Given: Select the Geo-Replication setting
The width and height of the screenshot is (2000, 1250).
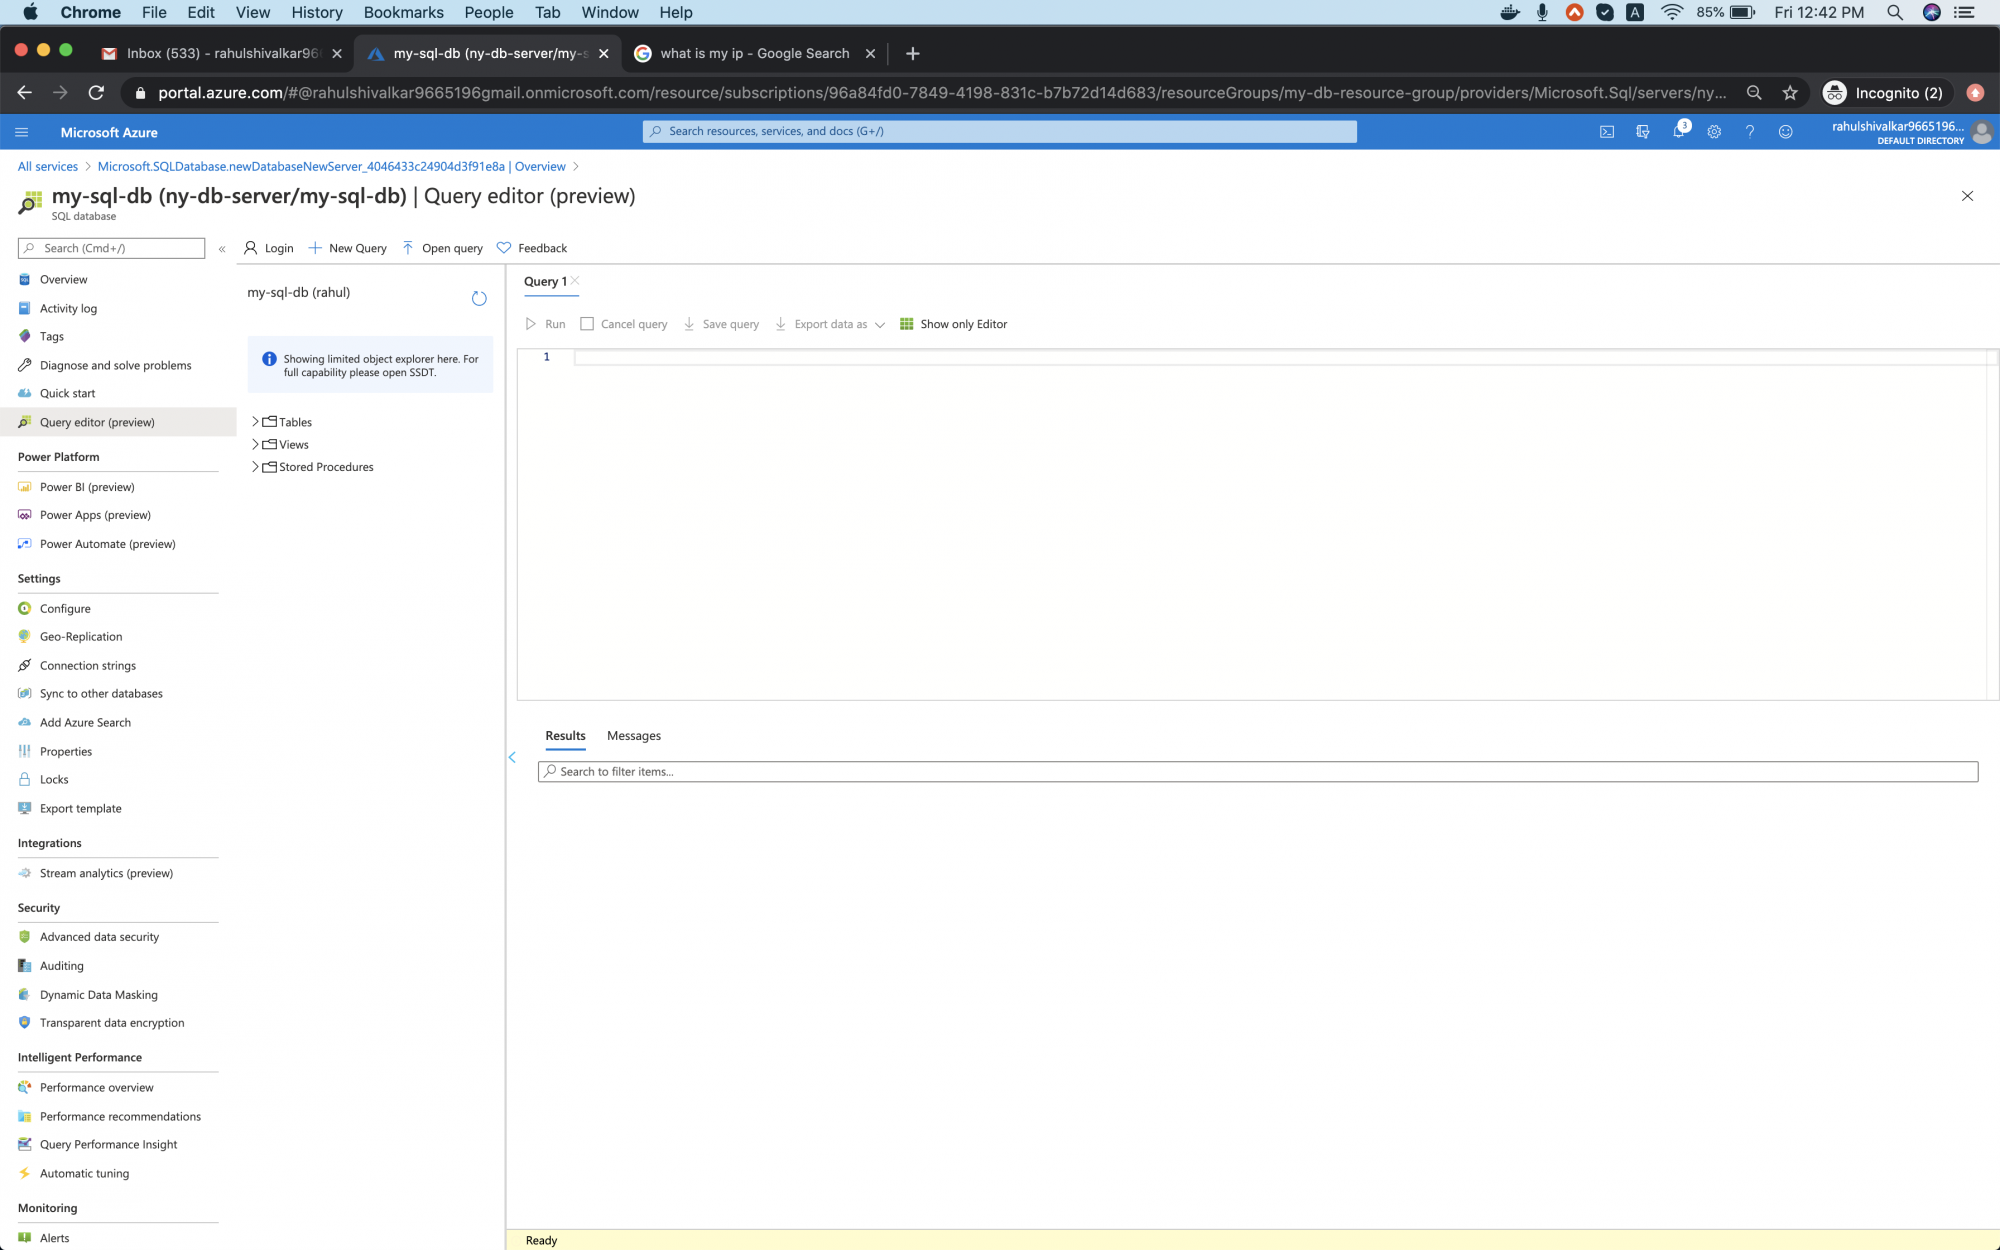Looking at the screenshot, I should click(x=80, y=636).
